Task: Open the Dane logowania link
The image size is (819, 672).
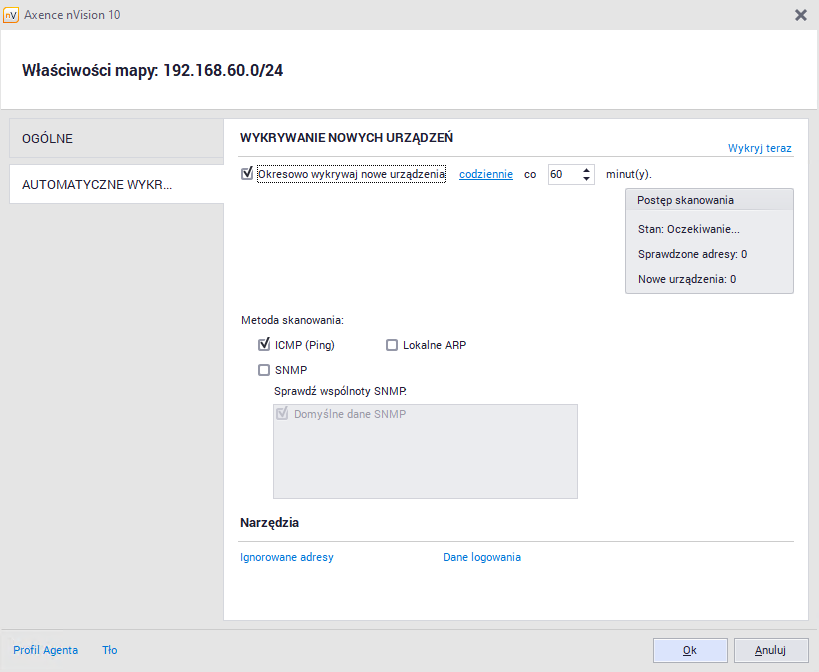Action: 481,557
